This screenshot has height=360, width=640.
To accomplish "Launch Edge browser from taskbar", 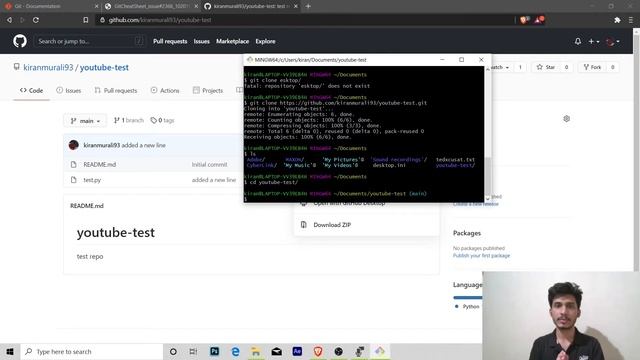I will pyautogui.click(x=236, y=351).
